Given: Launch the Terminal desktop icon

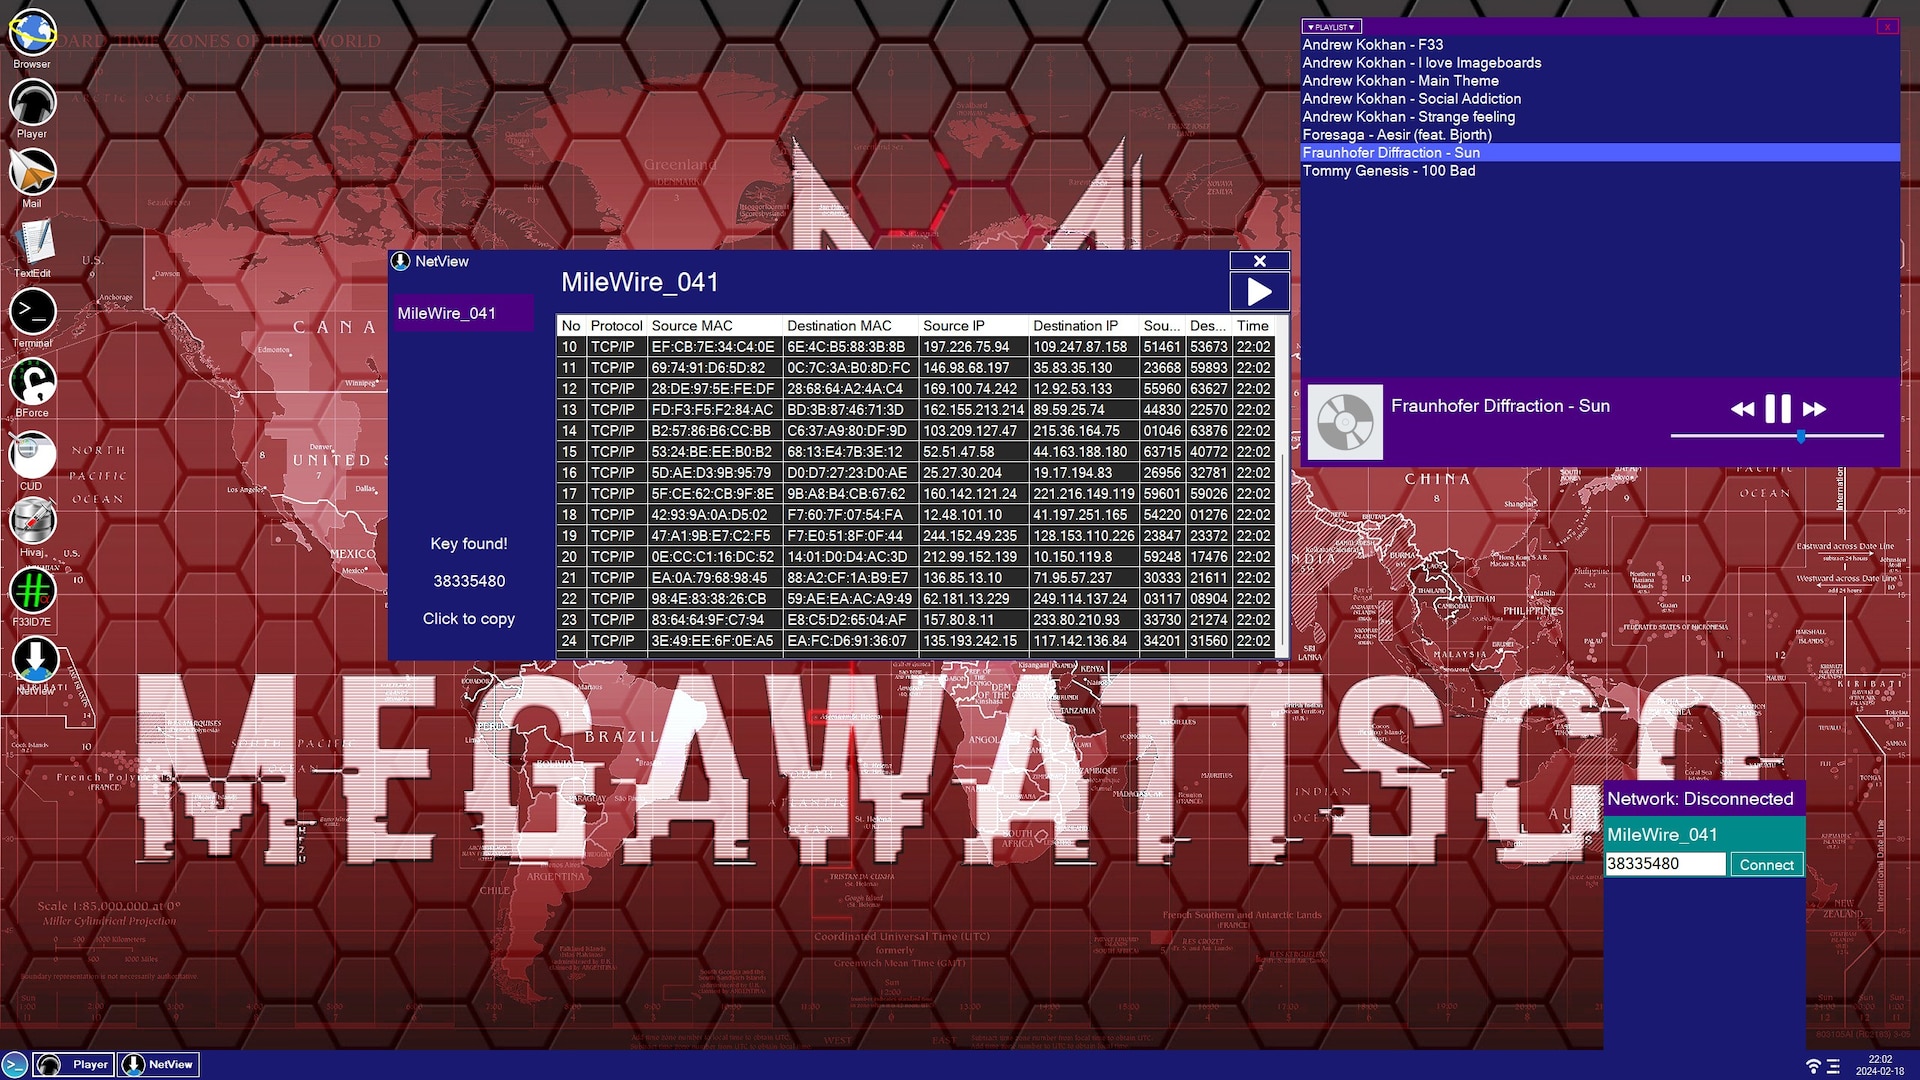Looking at the screenshot, I should click(32, 312).
